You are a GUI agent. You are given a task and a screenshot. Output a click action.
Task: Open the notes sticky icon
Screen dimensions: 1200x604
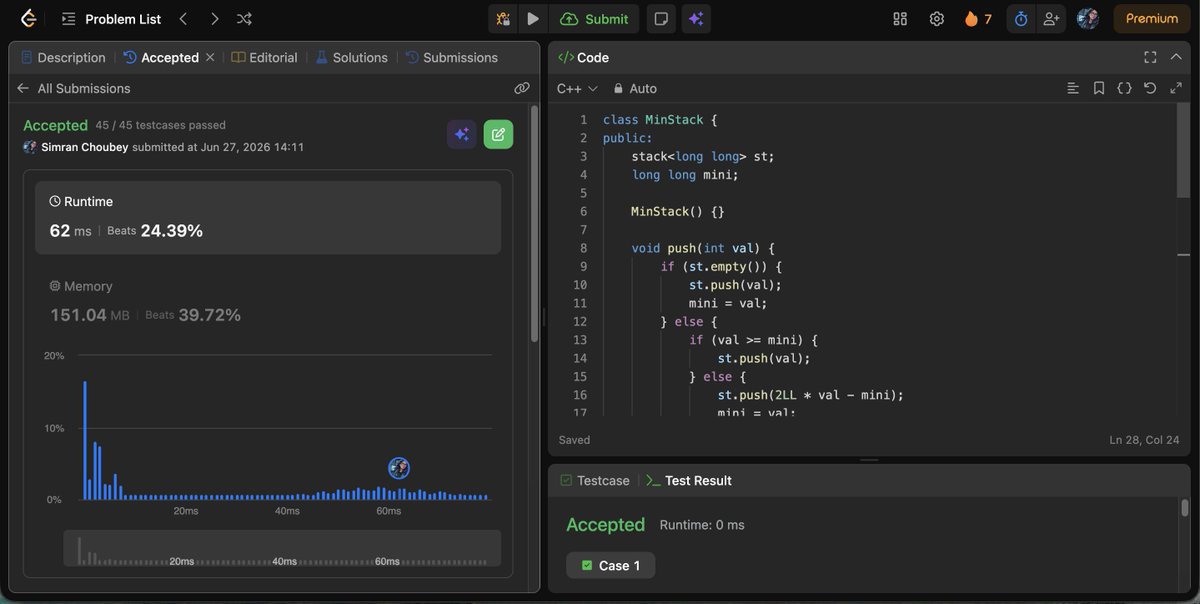pyautogui.click(x=660, y=19)
